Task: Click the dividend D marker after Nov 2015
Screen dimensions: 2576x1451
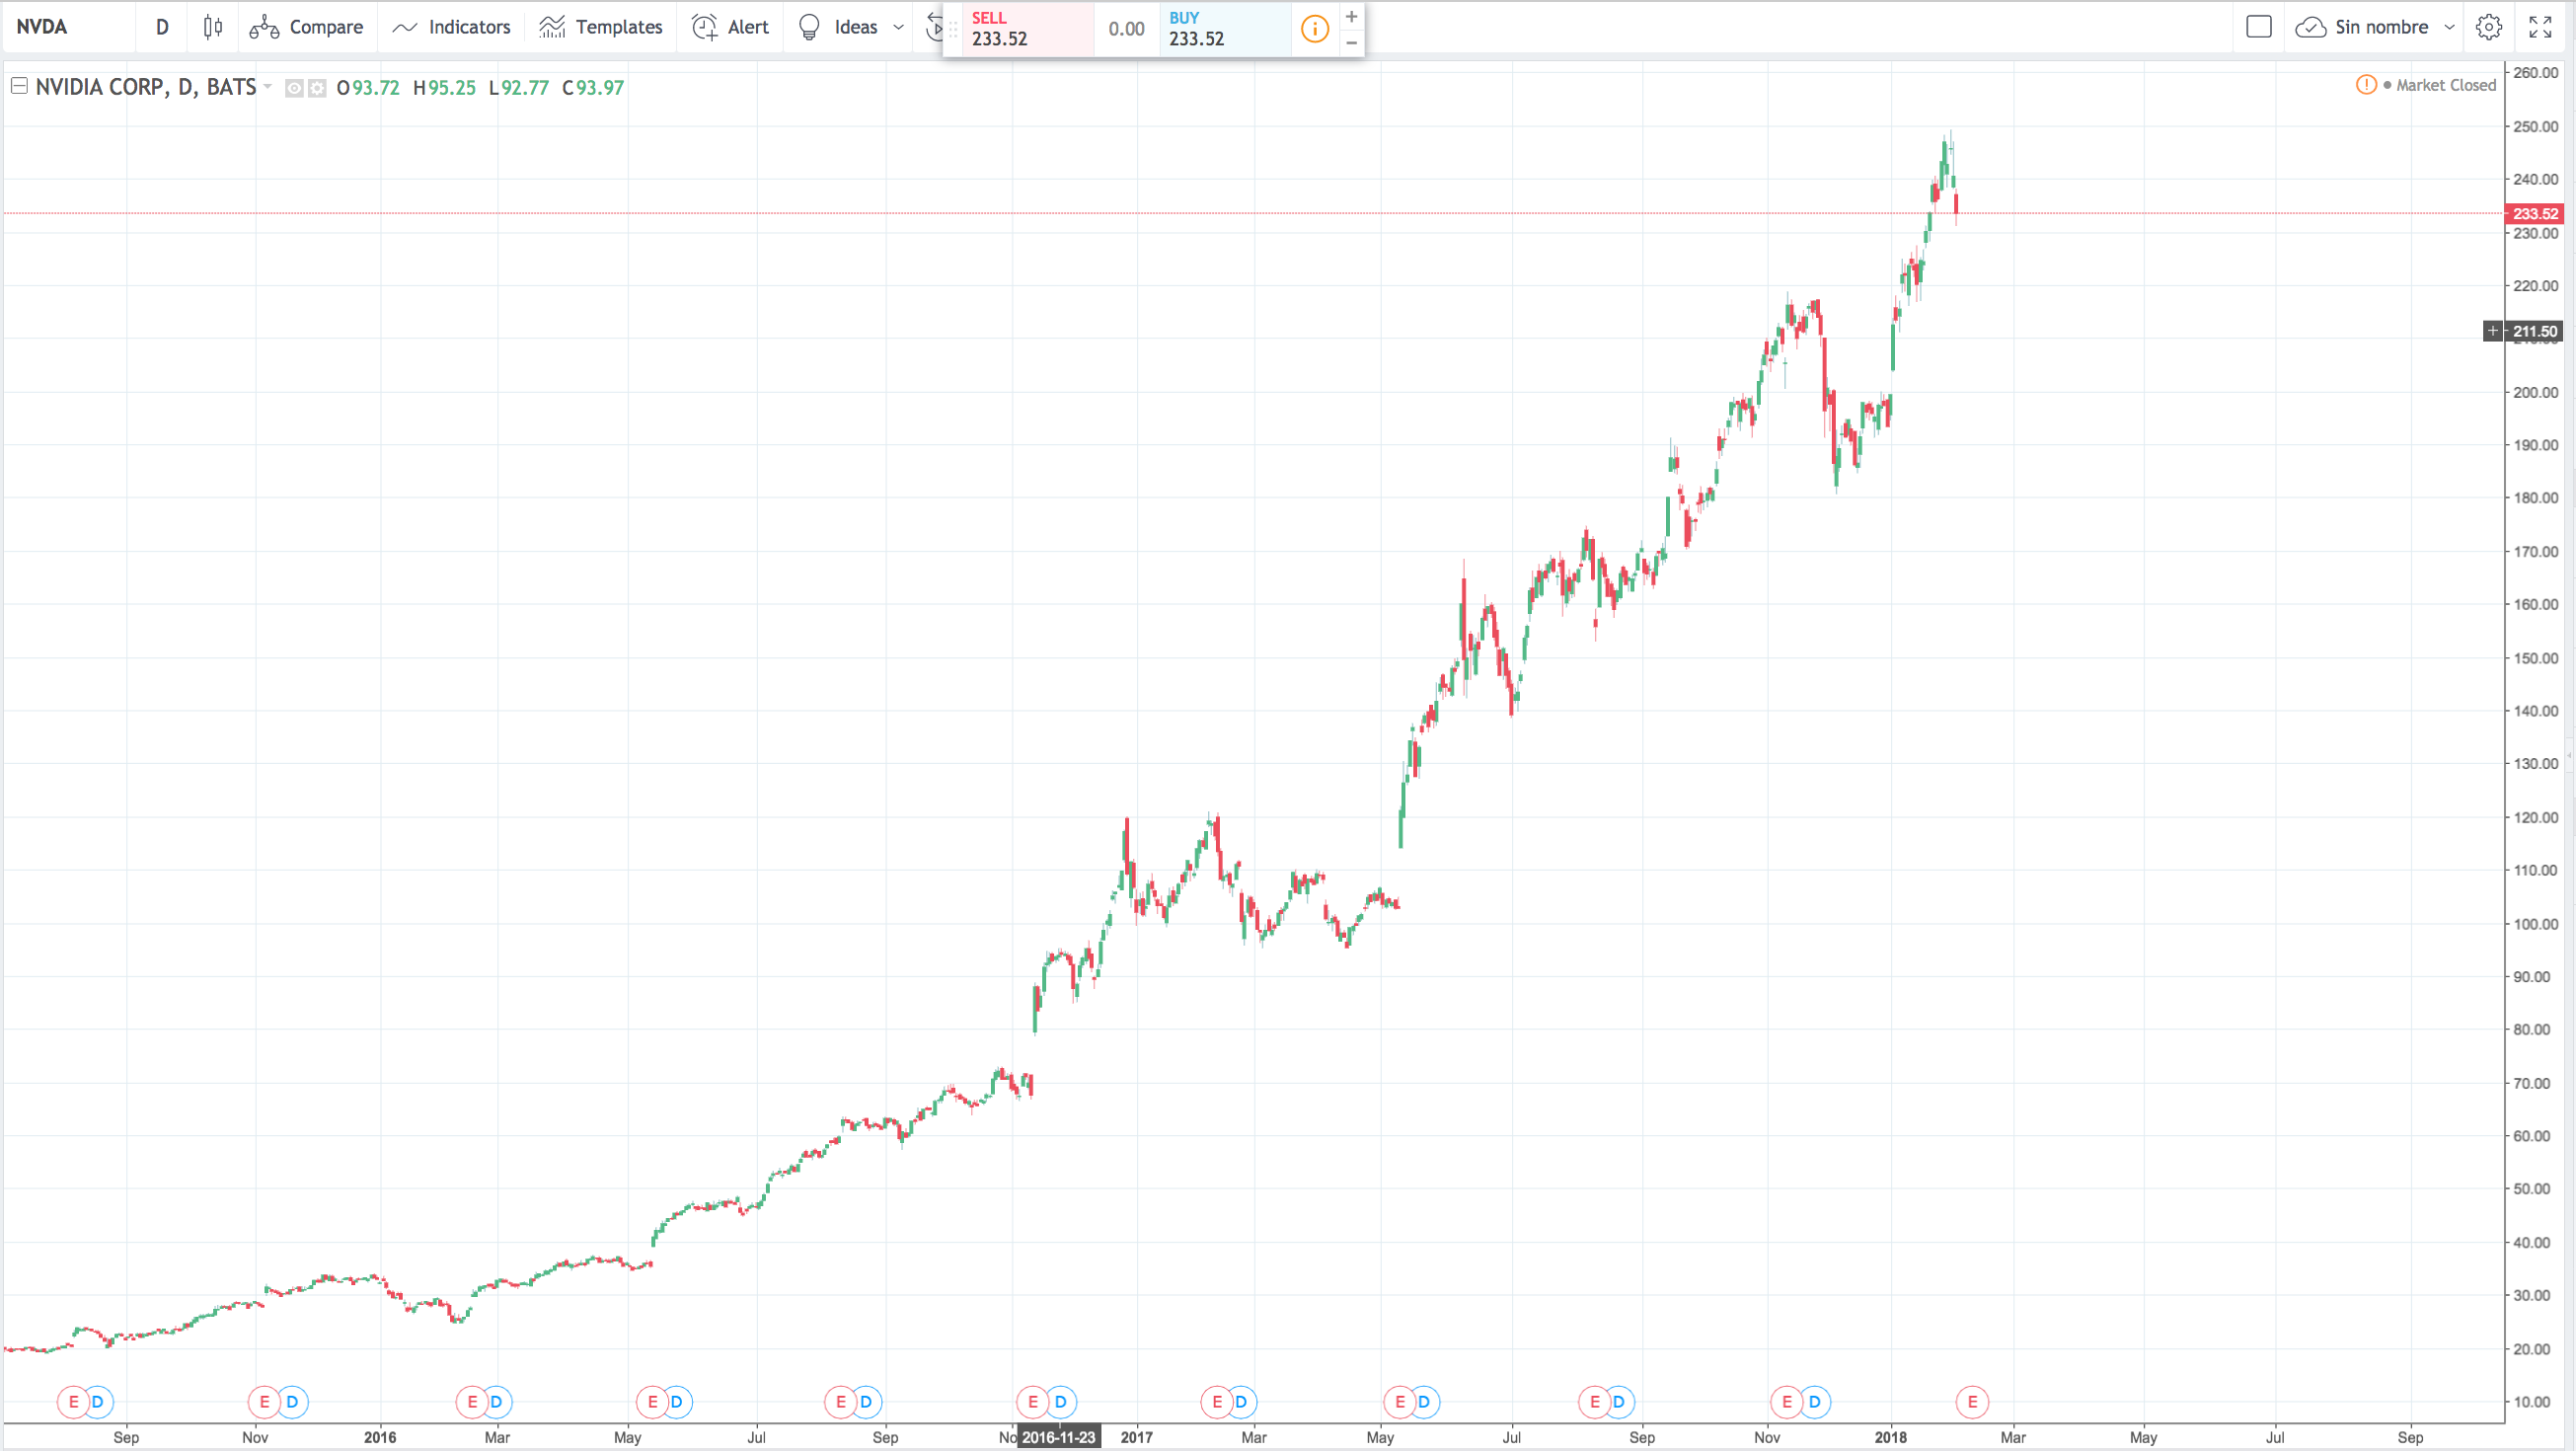Action: tap(292, 1402)
